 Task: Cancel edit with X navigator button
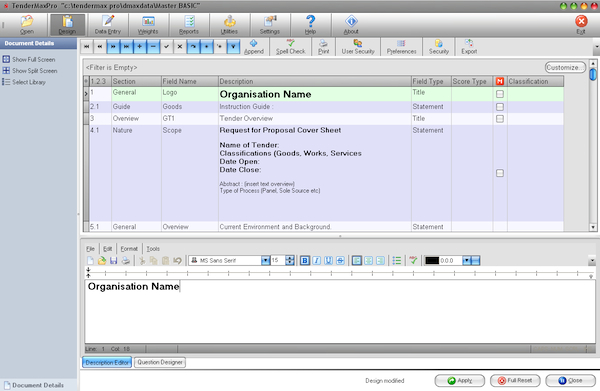180,47
